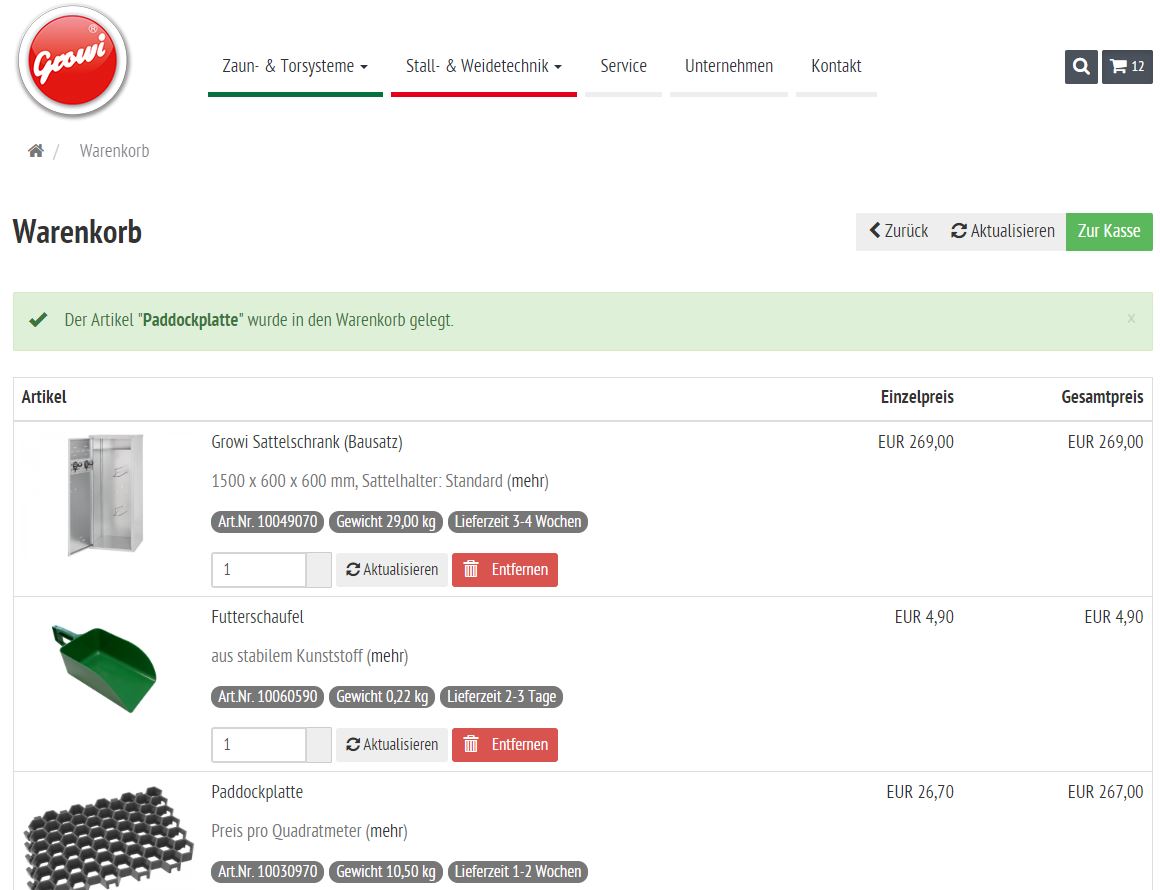This screenshot has width=1160, height=890.
Task: Open the search magnifier icon
Action: pyautogui.click(x=1081, y=67)
